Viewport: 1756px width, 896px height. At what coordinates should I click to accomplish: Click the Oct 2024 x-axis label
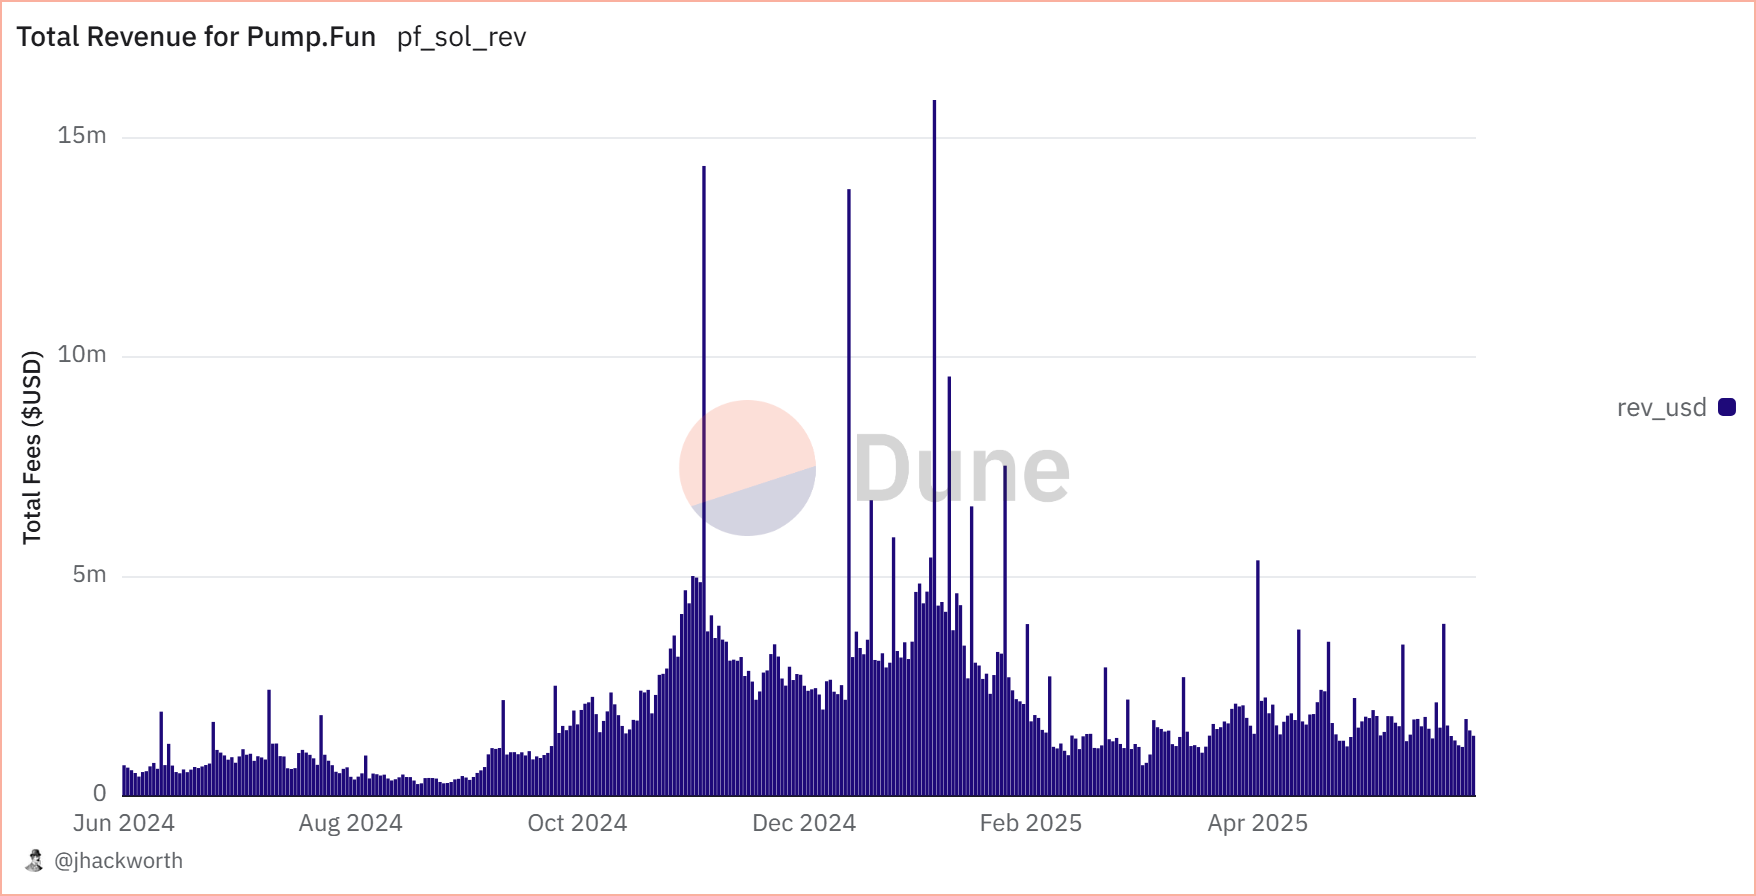577,823
